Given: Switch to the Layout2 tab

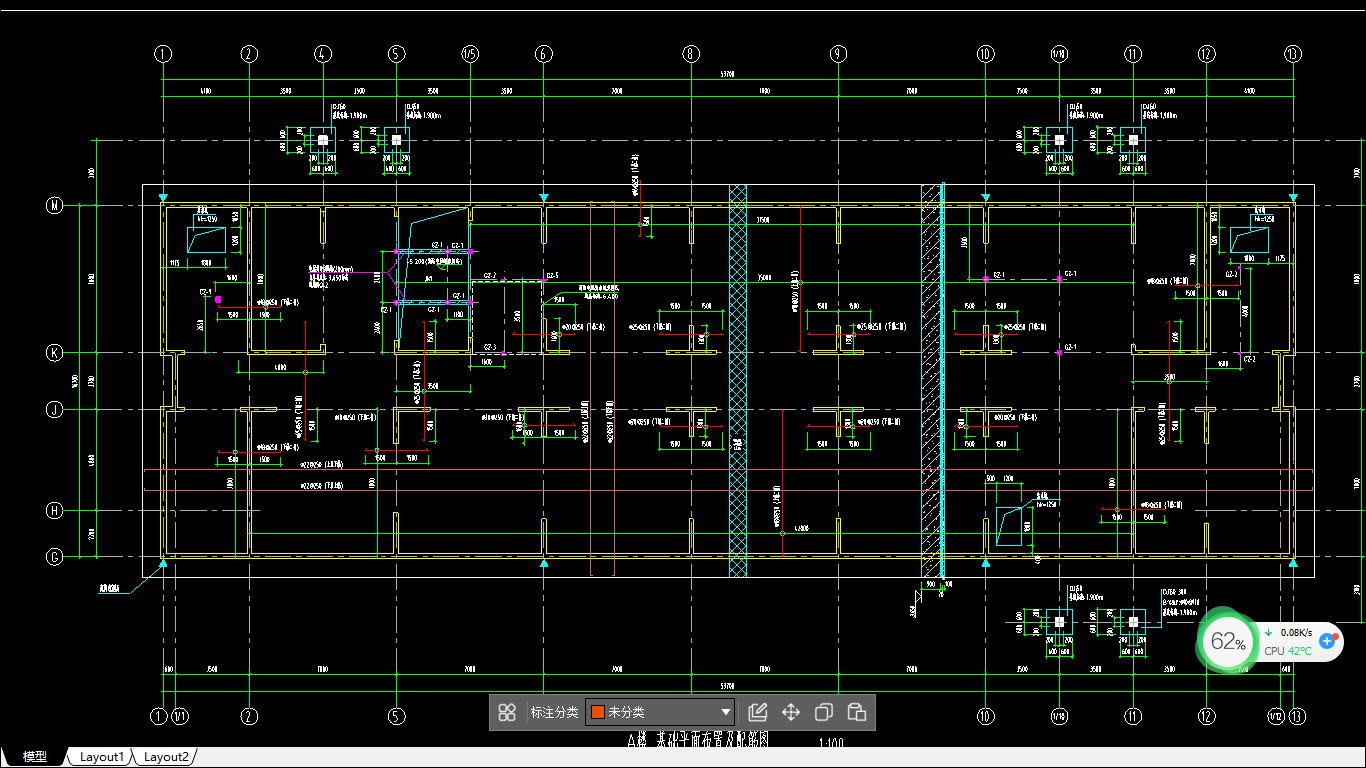Looking at the screenshot, I should pyautogui.click(x=166, y=757).
